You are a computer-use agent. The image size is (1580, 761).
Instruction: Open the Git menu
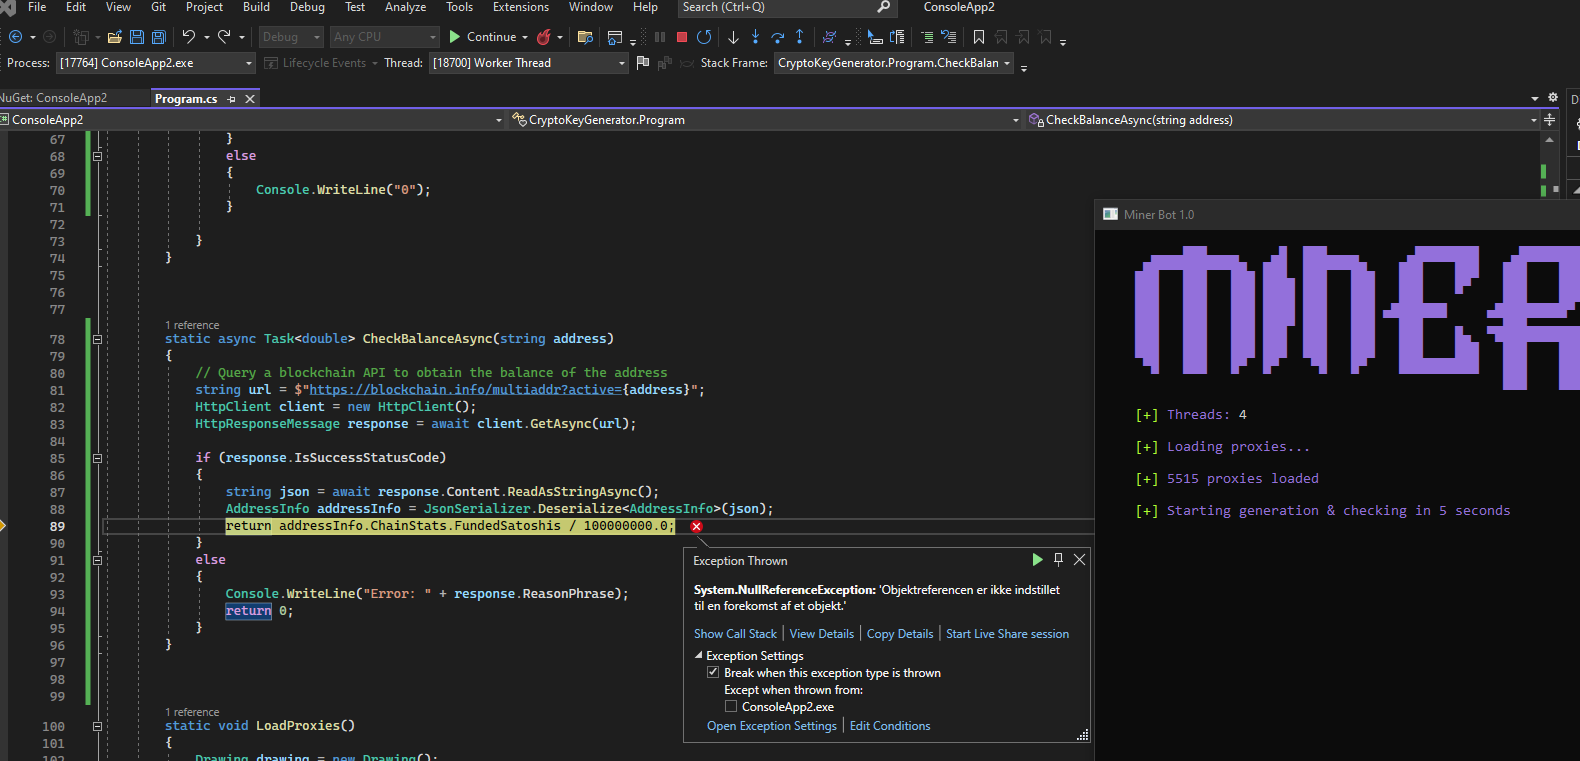(x=158, y=7)
